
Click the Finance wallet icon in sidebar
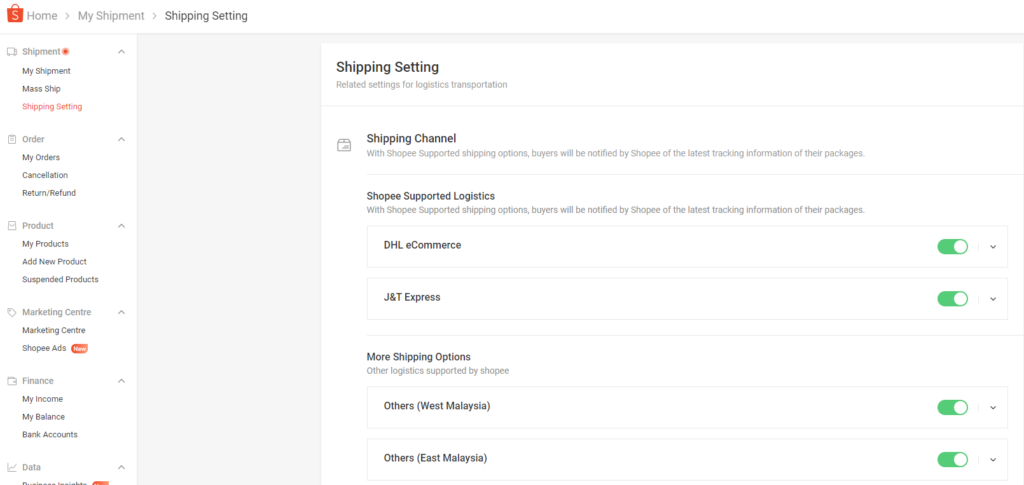[12, 381]
